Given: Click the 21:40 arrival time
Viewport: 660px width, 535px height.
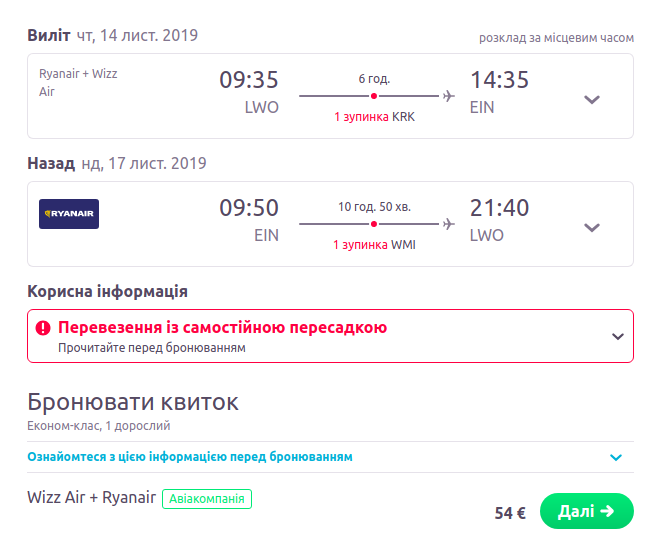Looking at the screenshot, I should 499,208.
